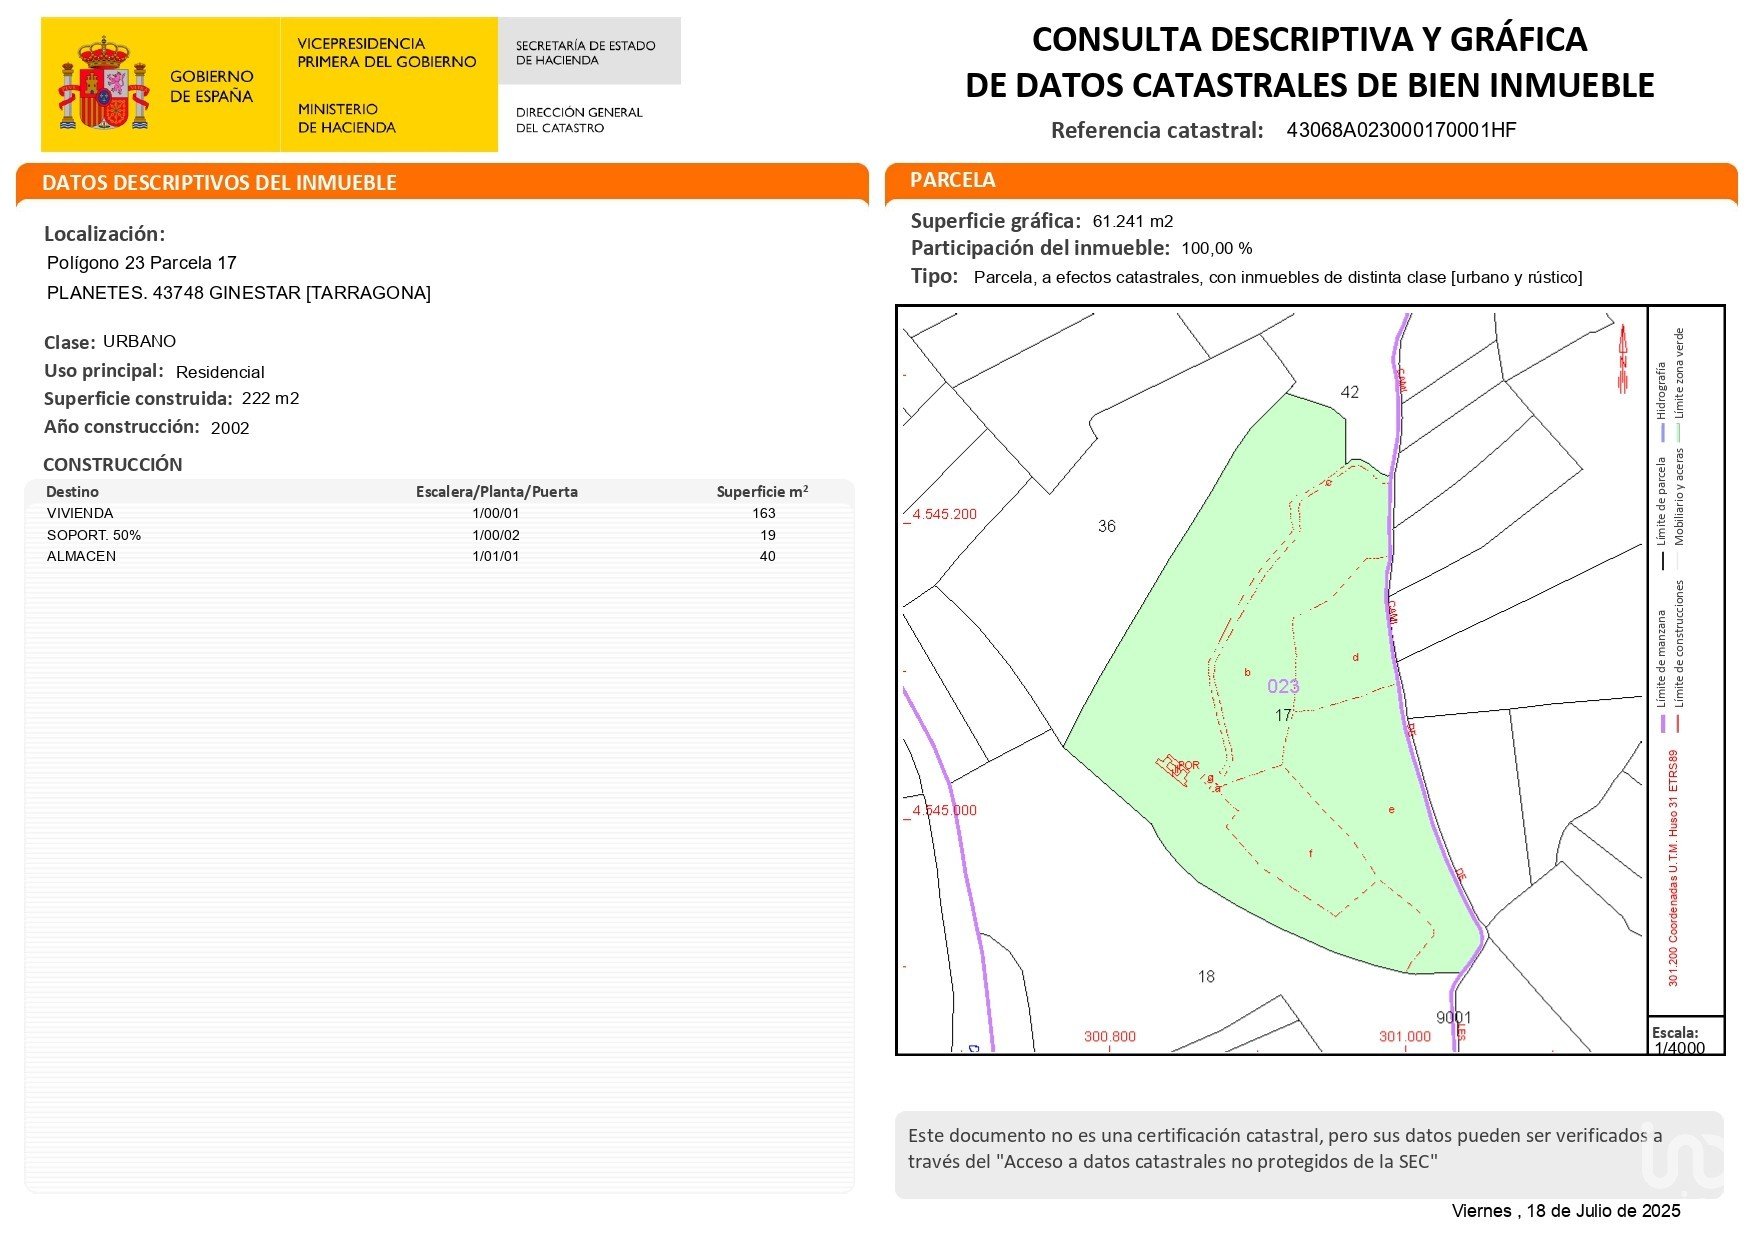Click parcel number 42 on the map
The width and height of the screenshot is (1757, 1241).
pyautogui.click(x=1349, y=392)
